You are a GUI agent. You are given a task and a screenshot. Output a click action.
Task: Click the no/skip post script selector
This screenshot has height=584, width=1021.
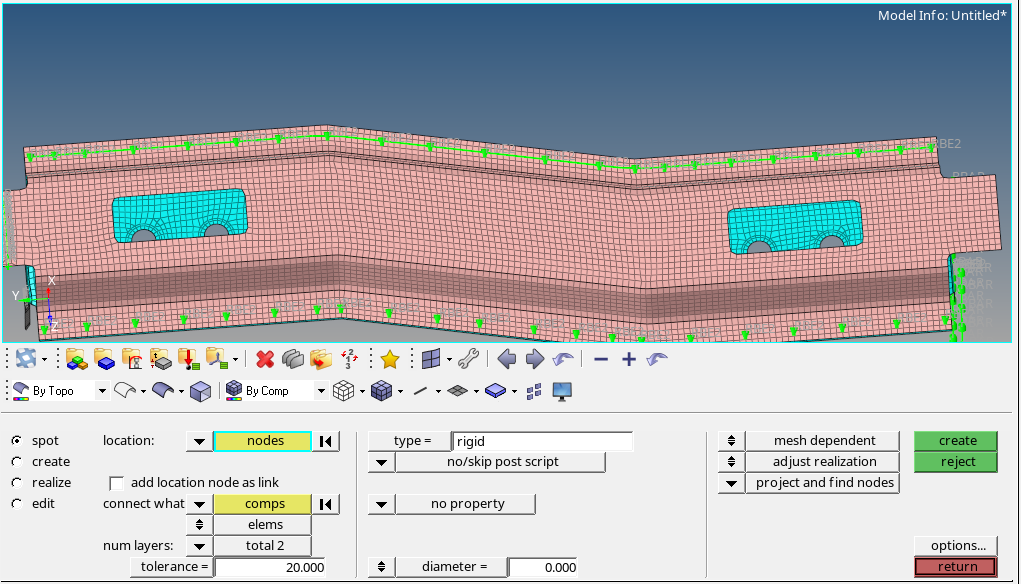click(x=500, y=461)
